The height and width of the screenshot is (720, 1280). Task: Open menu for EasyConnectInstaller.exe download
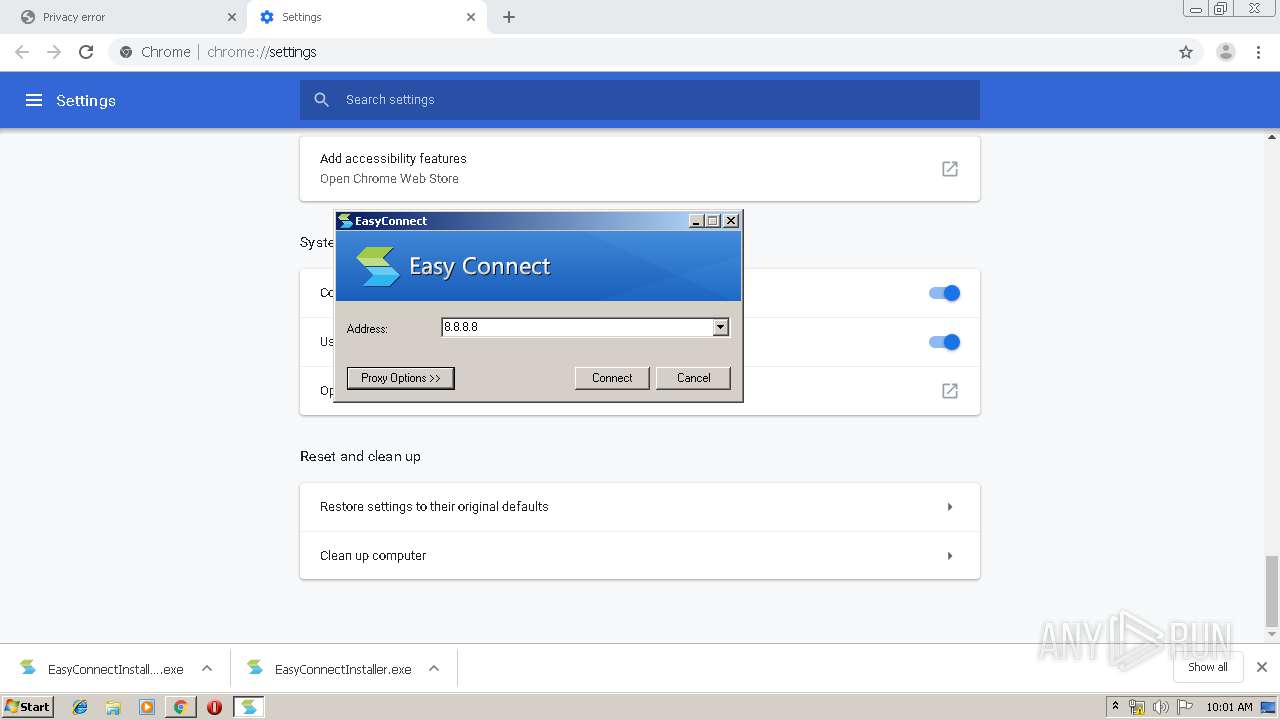click(434, 669)
